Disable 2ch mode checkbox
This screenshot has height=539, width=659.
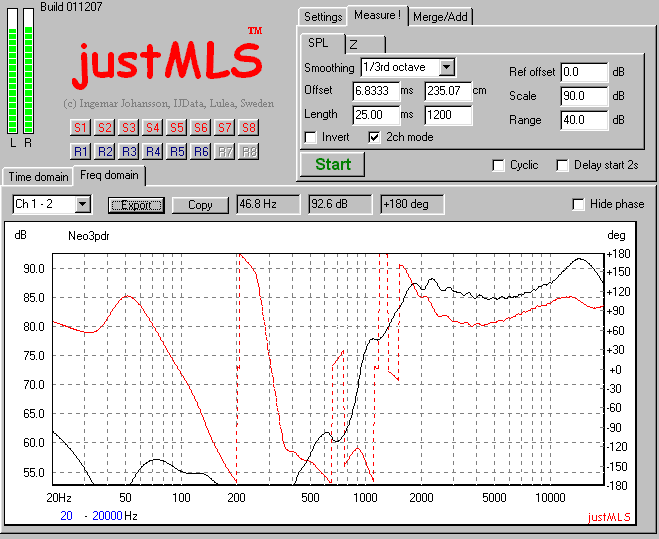click(x=374, y=137)
